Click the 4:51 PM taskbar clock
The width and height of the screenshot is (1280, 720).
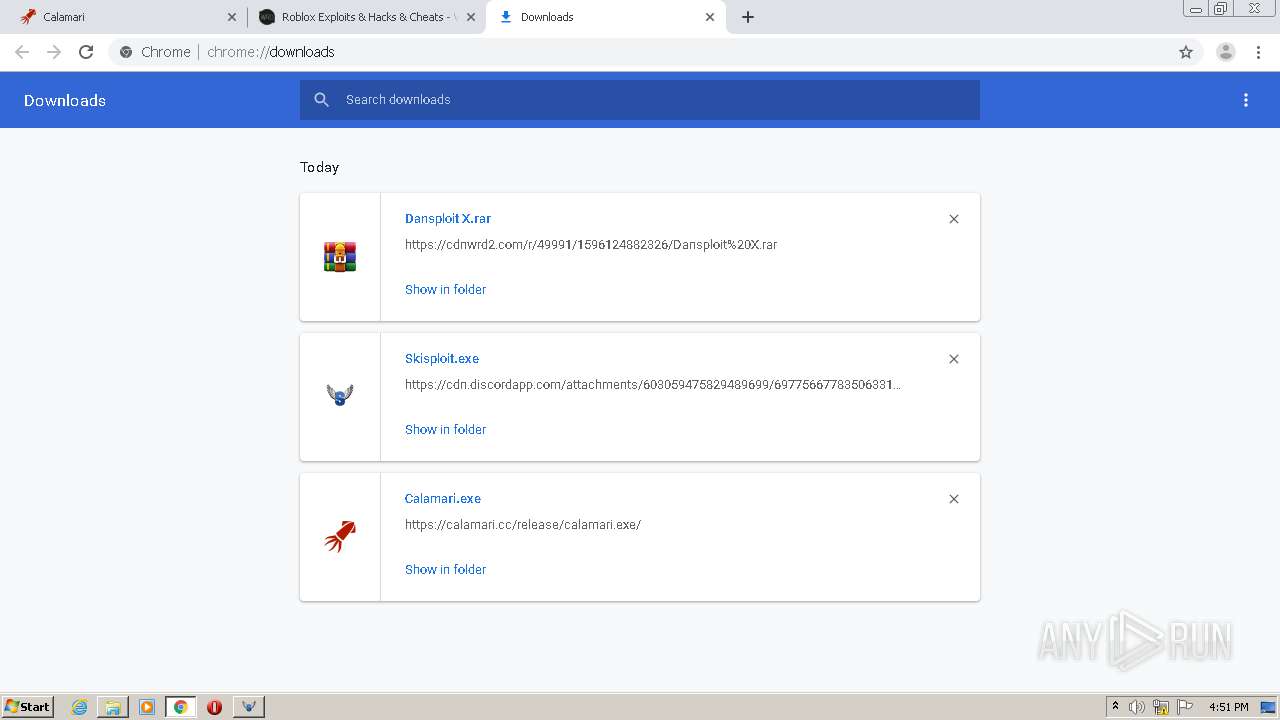click(1229, 707)
